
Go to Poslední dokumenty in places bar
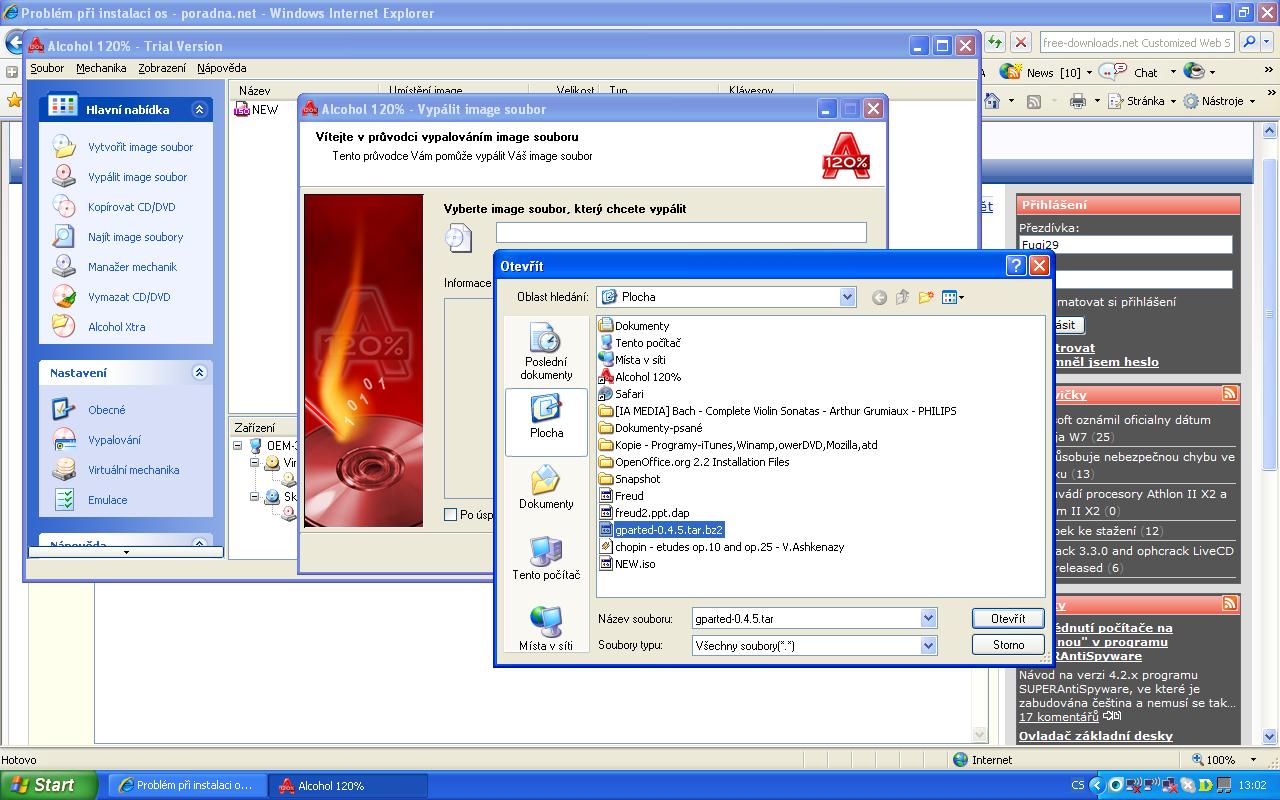point(546,352)
